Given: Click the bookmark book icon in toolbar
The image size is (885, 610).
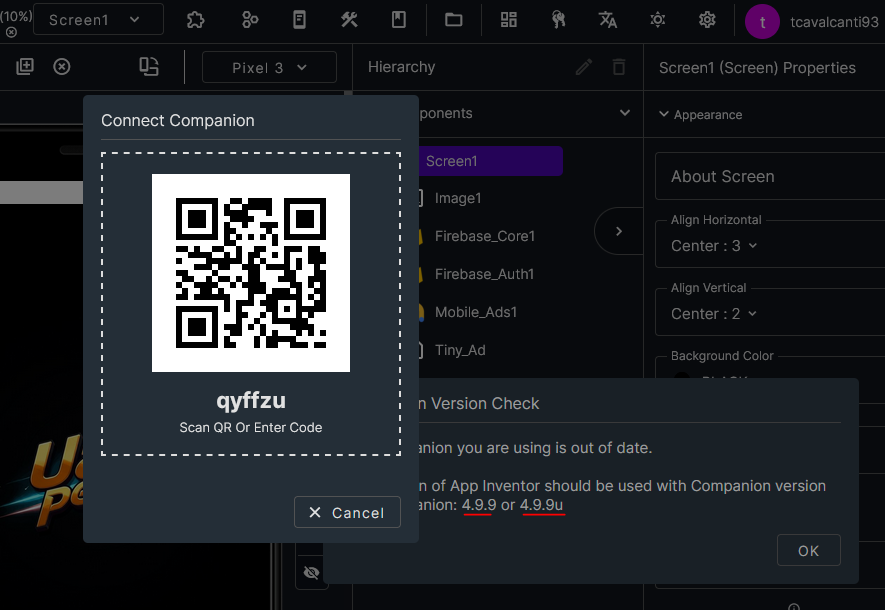Looking at the screenshot, I should pyautogui.click(x=399, y=20).
